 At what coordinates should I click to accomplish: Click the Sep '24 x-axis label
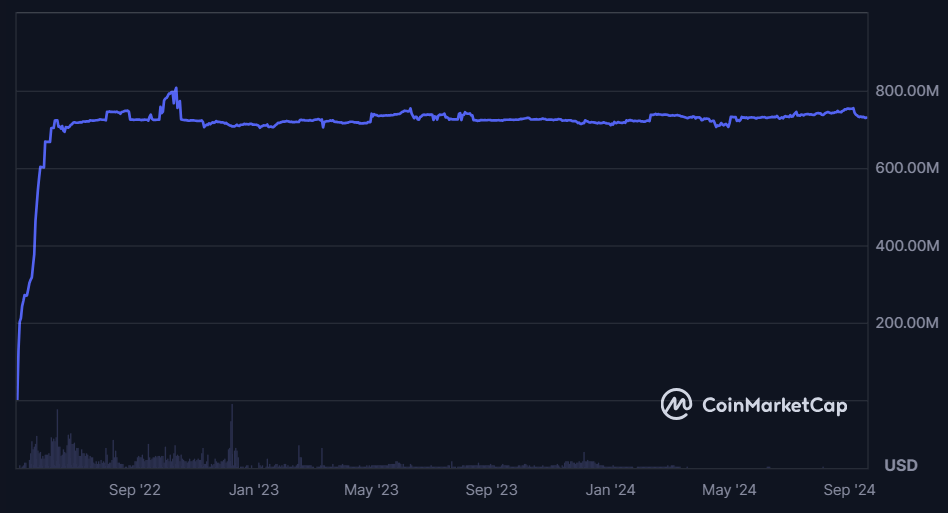click(x=850, y=490)
